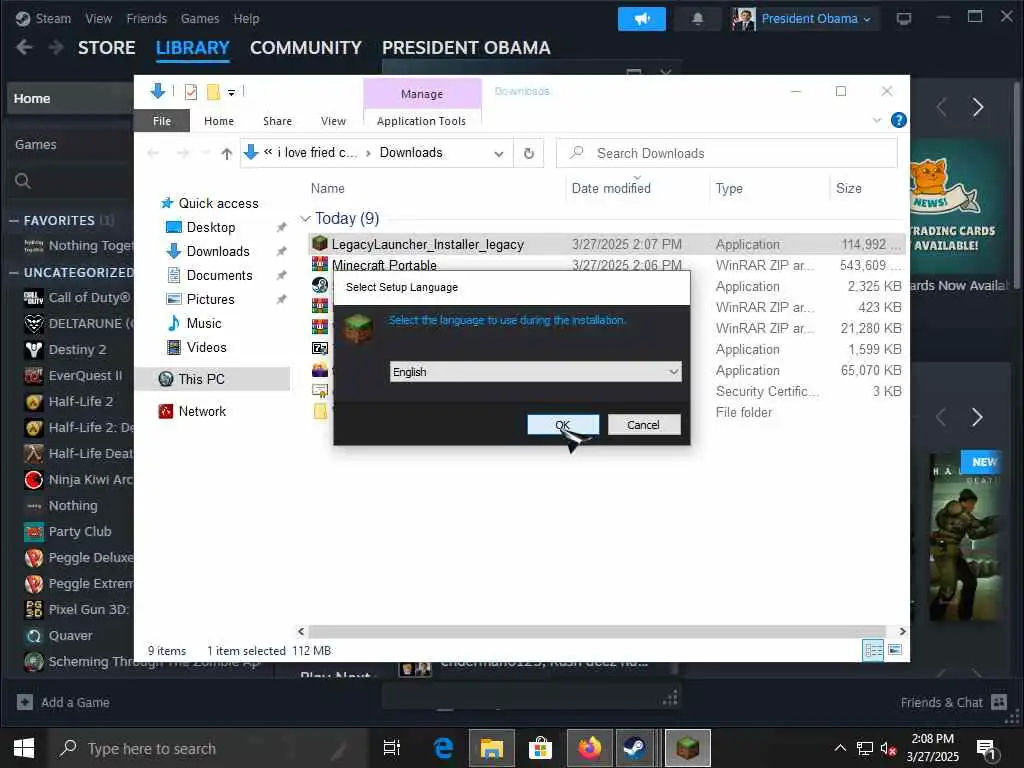Go up one folder level arrow
This screenshot has width=1024, height=768.
click(x=227, y=153)
